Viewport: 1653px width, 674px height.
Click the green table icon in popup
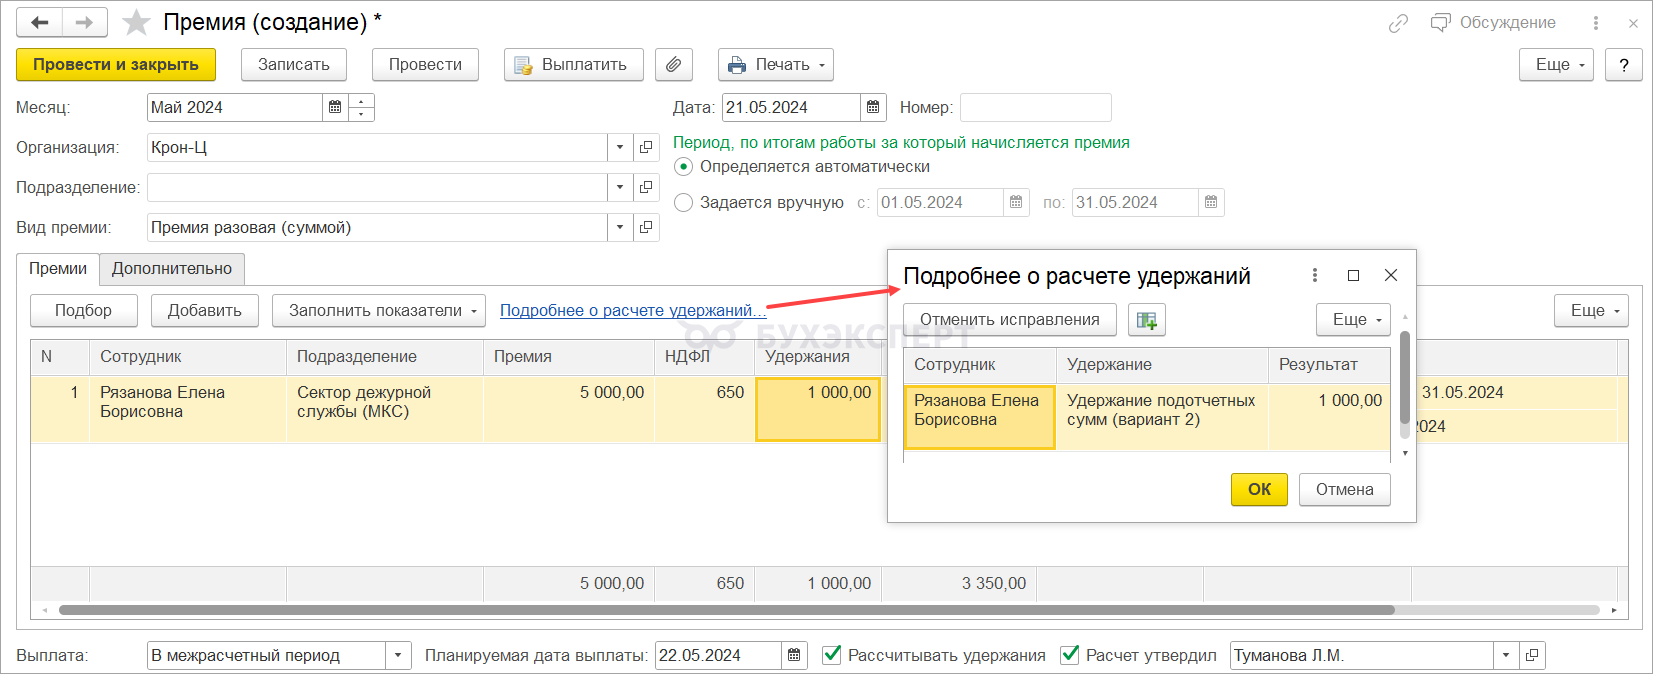[1146, 320]
